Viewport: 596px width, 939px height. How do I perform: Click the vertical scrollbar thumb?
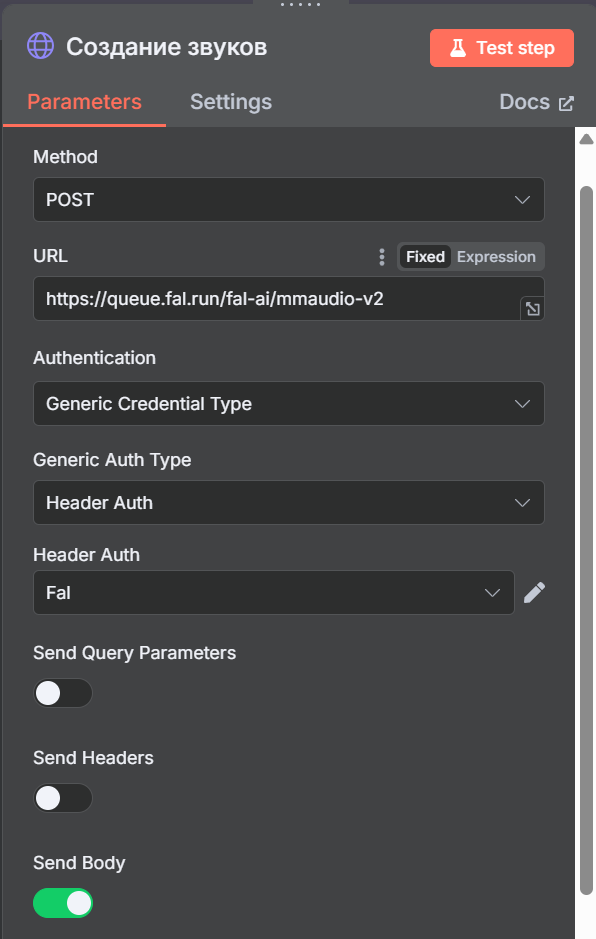coord(586,540)
